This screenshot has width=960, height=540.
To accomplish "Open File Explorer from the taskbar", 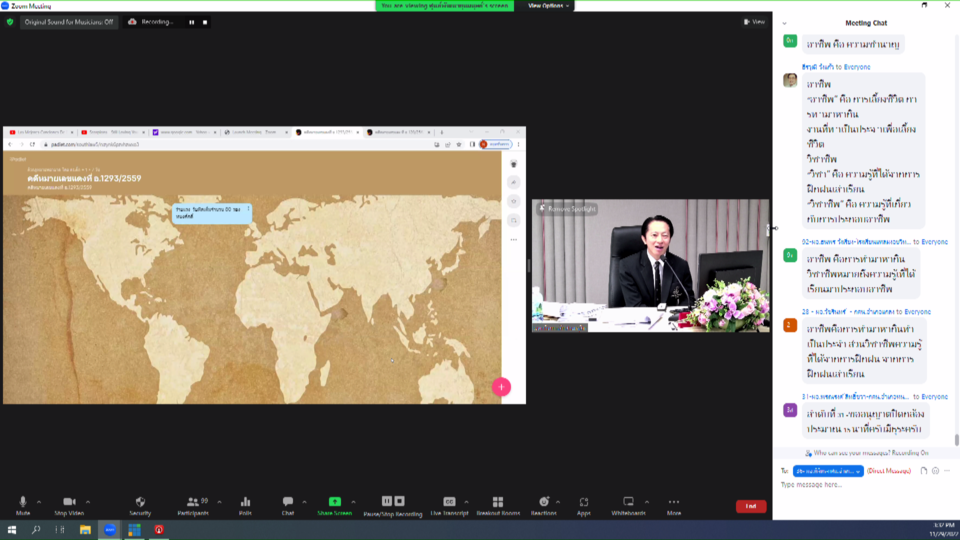I will coord(85,530).
